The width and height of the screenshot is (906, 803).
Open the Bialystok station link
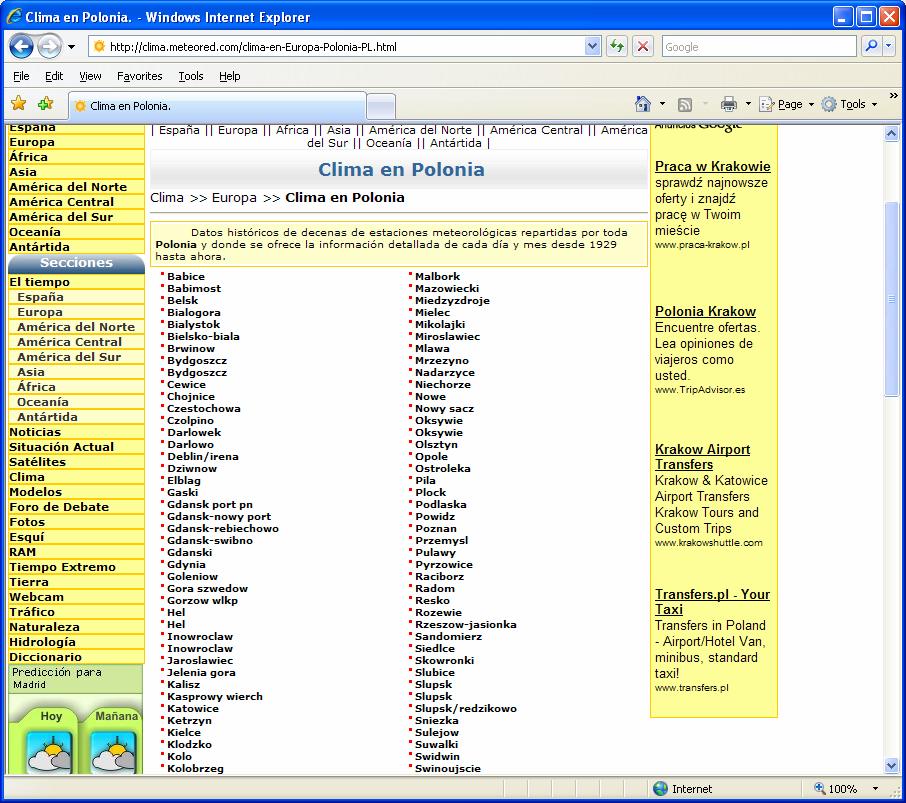pos(194,325)
